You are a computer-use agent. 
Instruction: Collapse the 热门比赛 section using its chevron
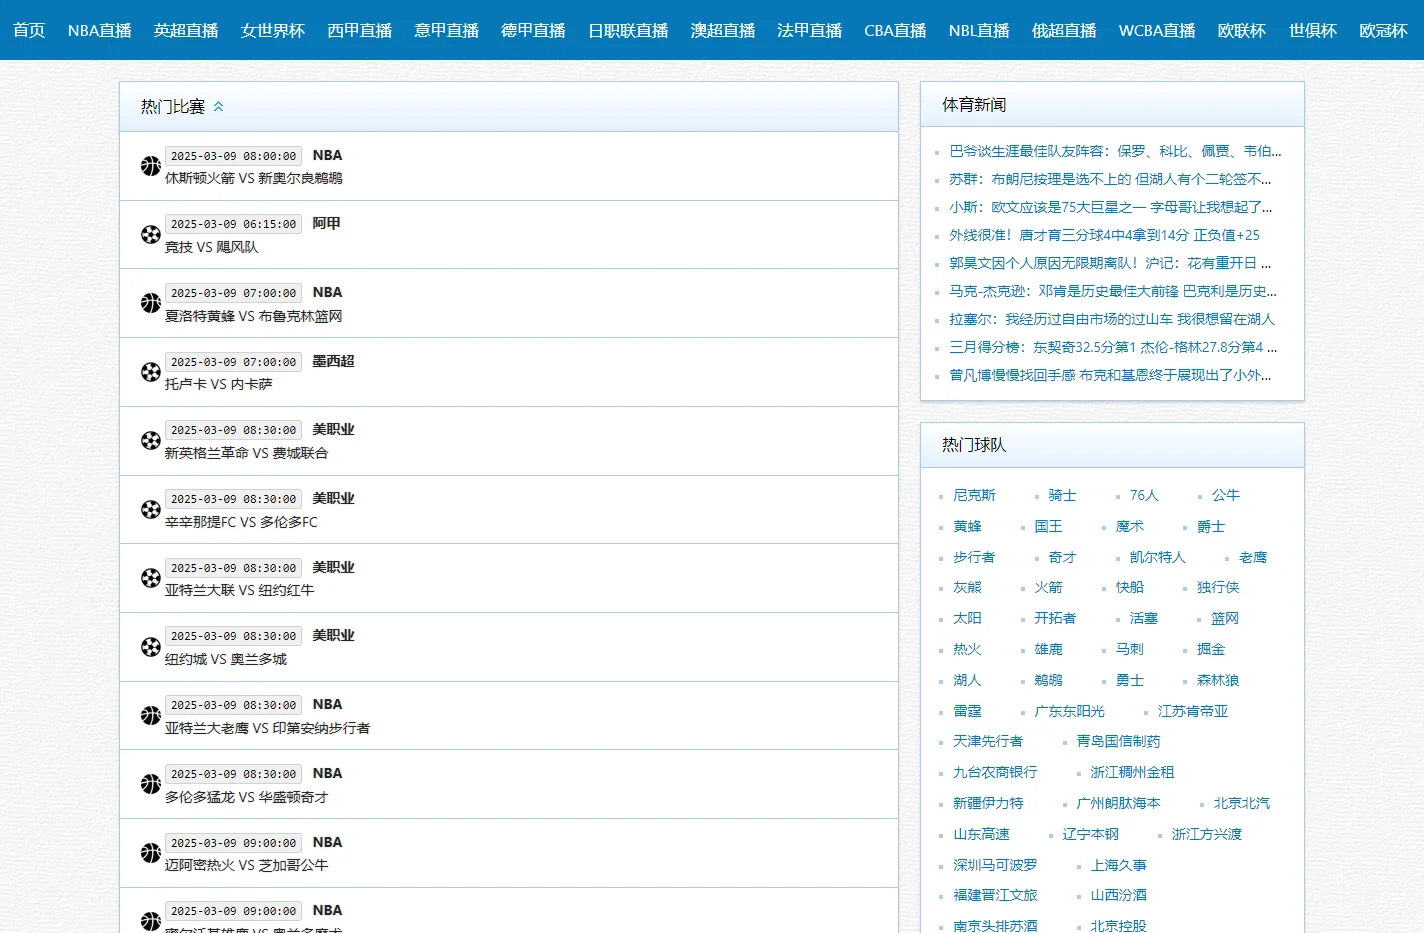pyautogui.click(x=218, y=106)
